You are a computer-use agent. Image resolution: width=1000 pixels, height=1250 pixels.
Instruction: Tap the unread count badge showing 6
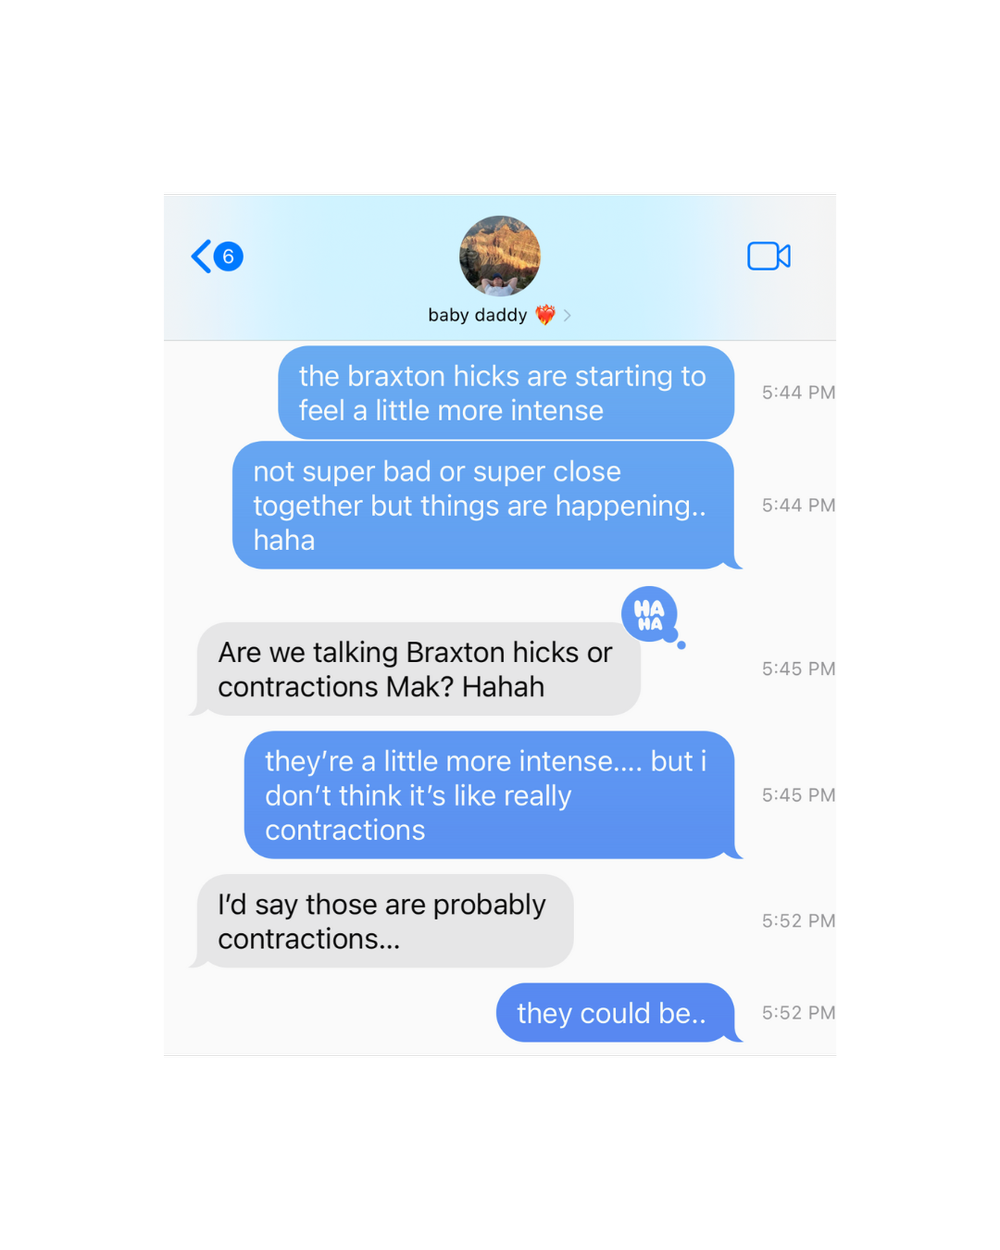229,257
